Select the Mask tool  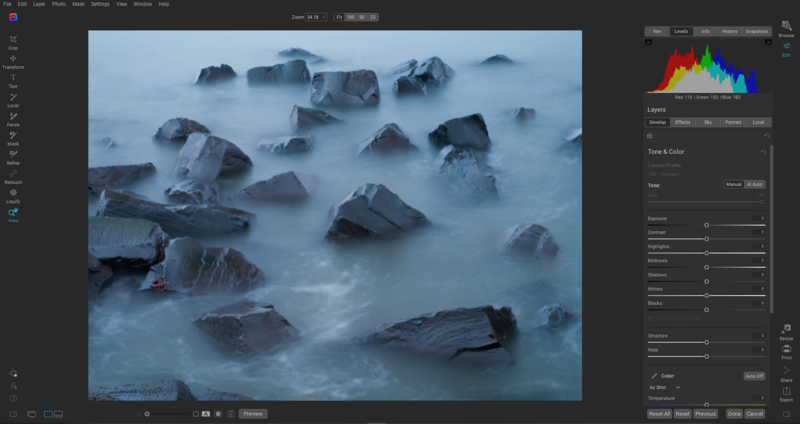[x=13, y=138]
